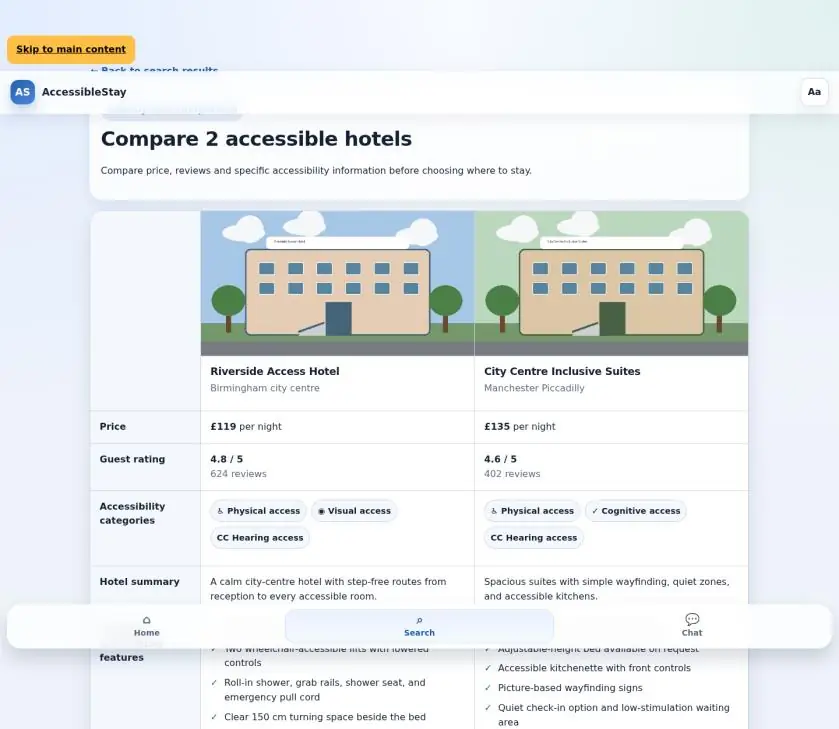Click City Centre's Physical access chip

[x=532, y=511]
